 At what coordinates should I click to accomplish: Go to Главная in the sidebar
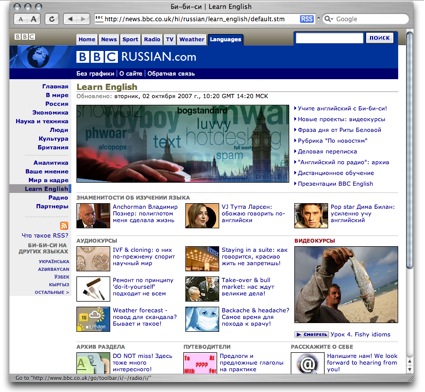(x=55, y=86)
